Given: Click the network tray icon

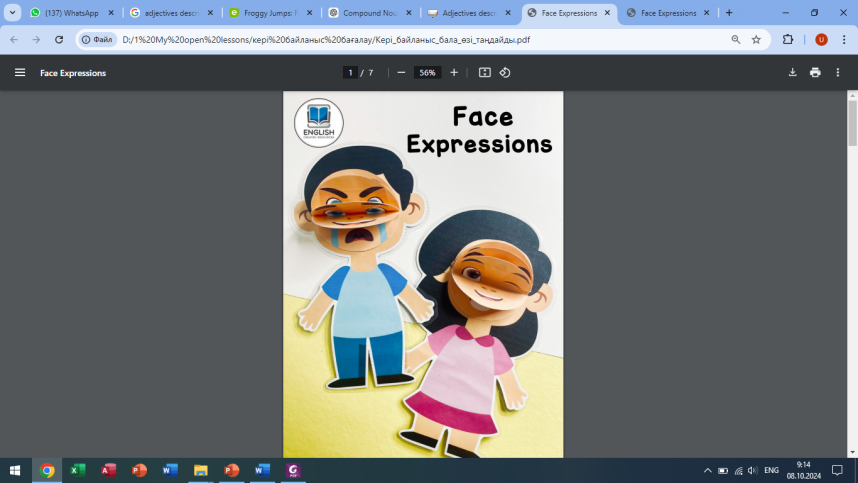Looking at the screenshot, I should [739, 470].
